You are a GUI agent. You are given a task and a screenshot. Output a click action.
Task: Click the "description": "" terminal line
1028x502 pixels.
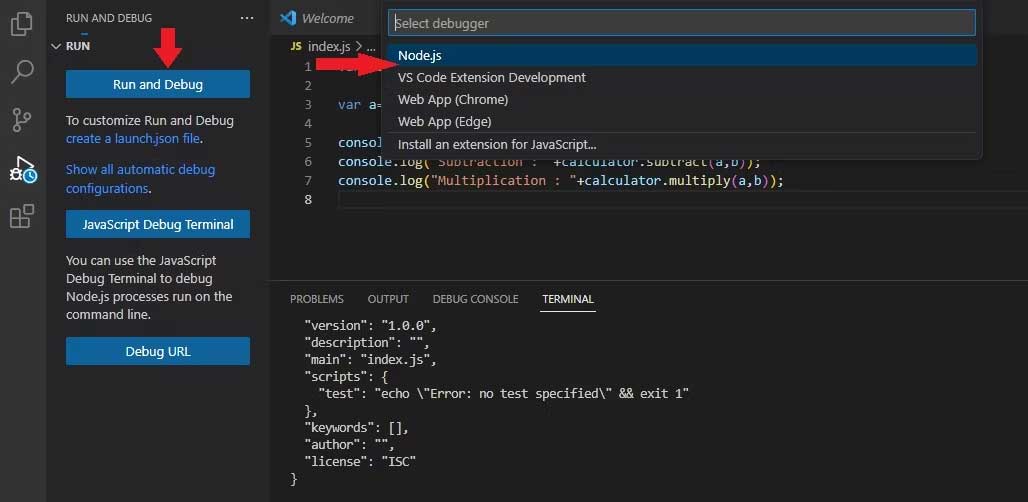point(367,342)
